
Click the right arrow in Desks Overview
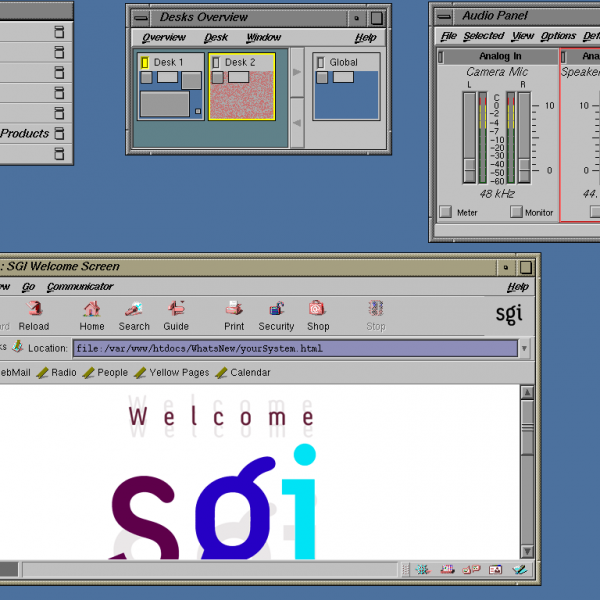(x=297, y=72)
